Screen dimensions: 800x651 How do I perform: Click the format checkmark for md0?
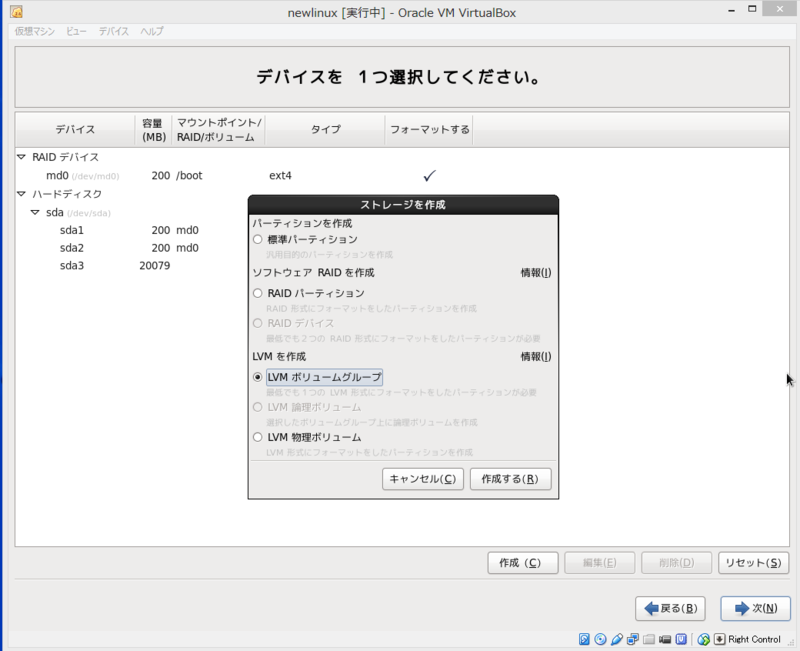click(430, 176)
